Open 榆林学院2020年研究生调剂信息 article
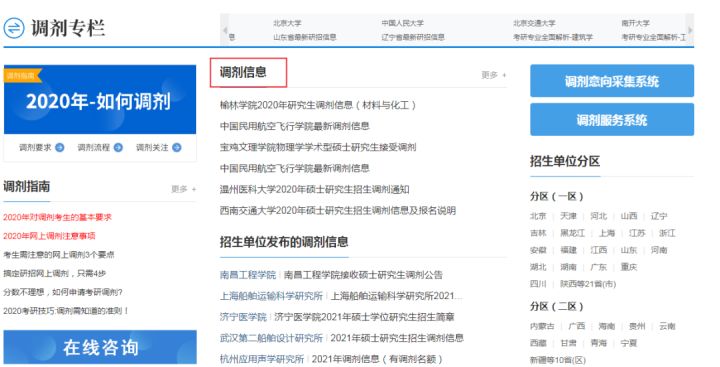 pos(318,105)
